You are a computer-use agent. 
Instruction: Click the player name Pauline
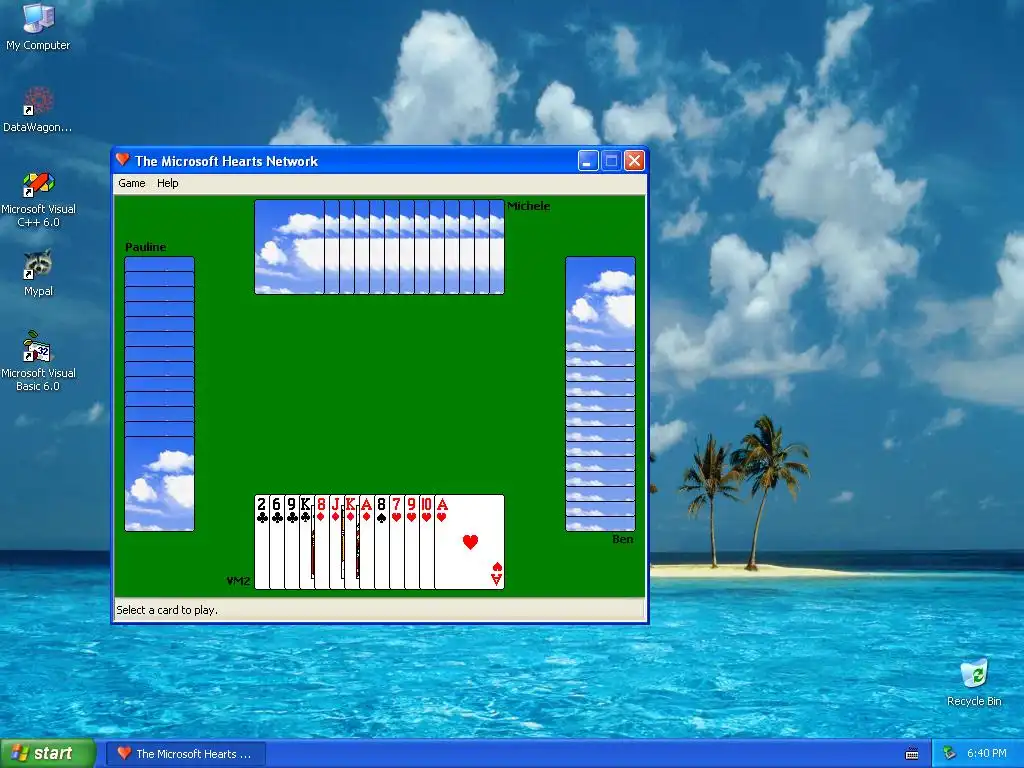[146, 247]
